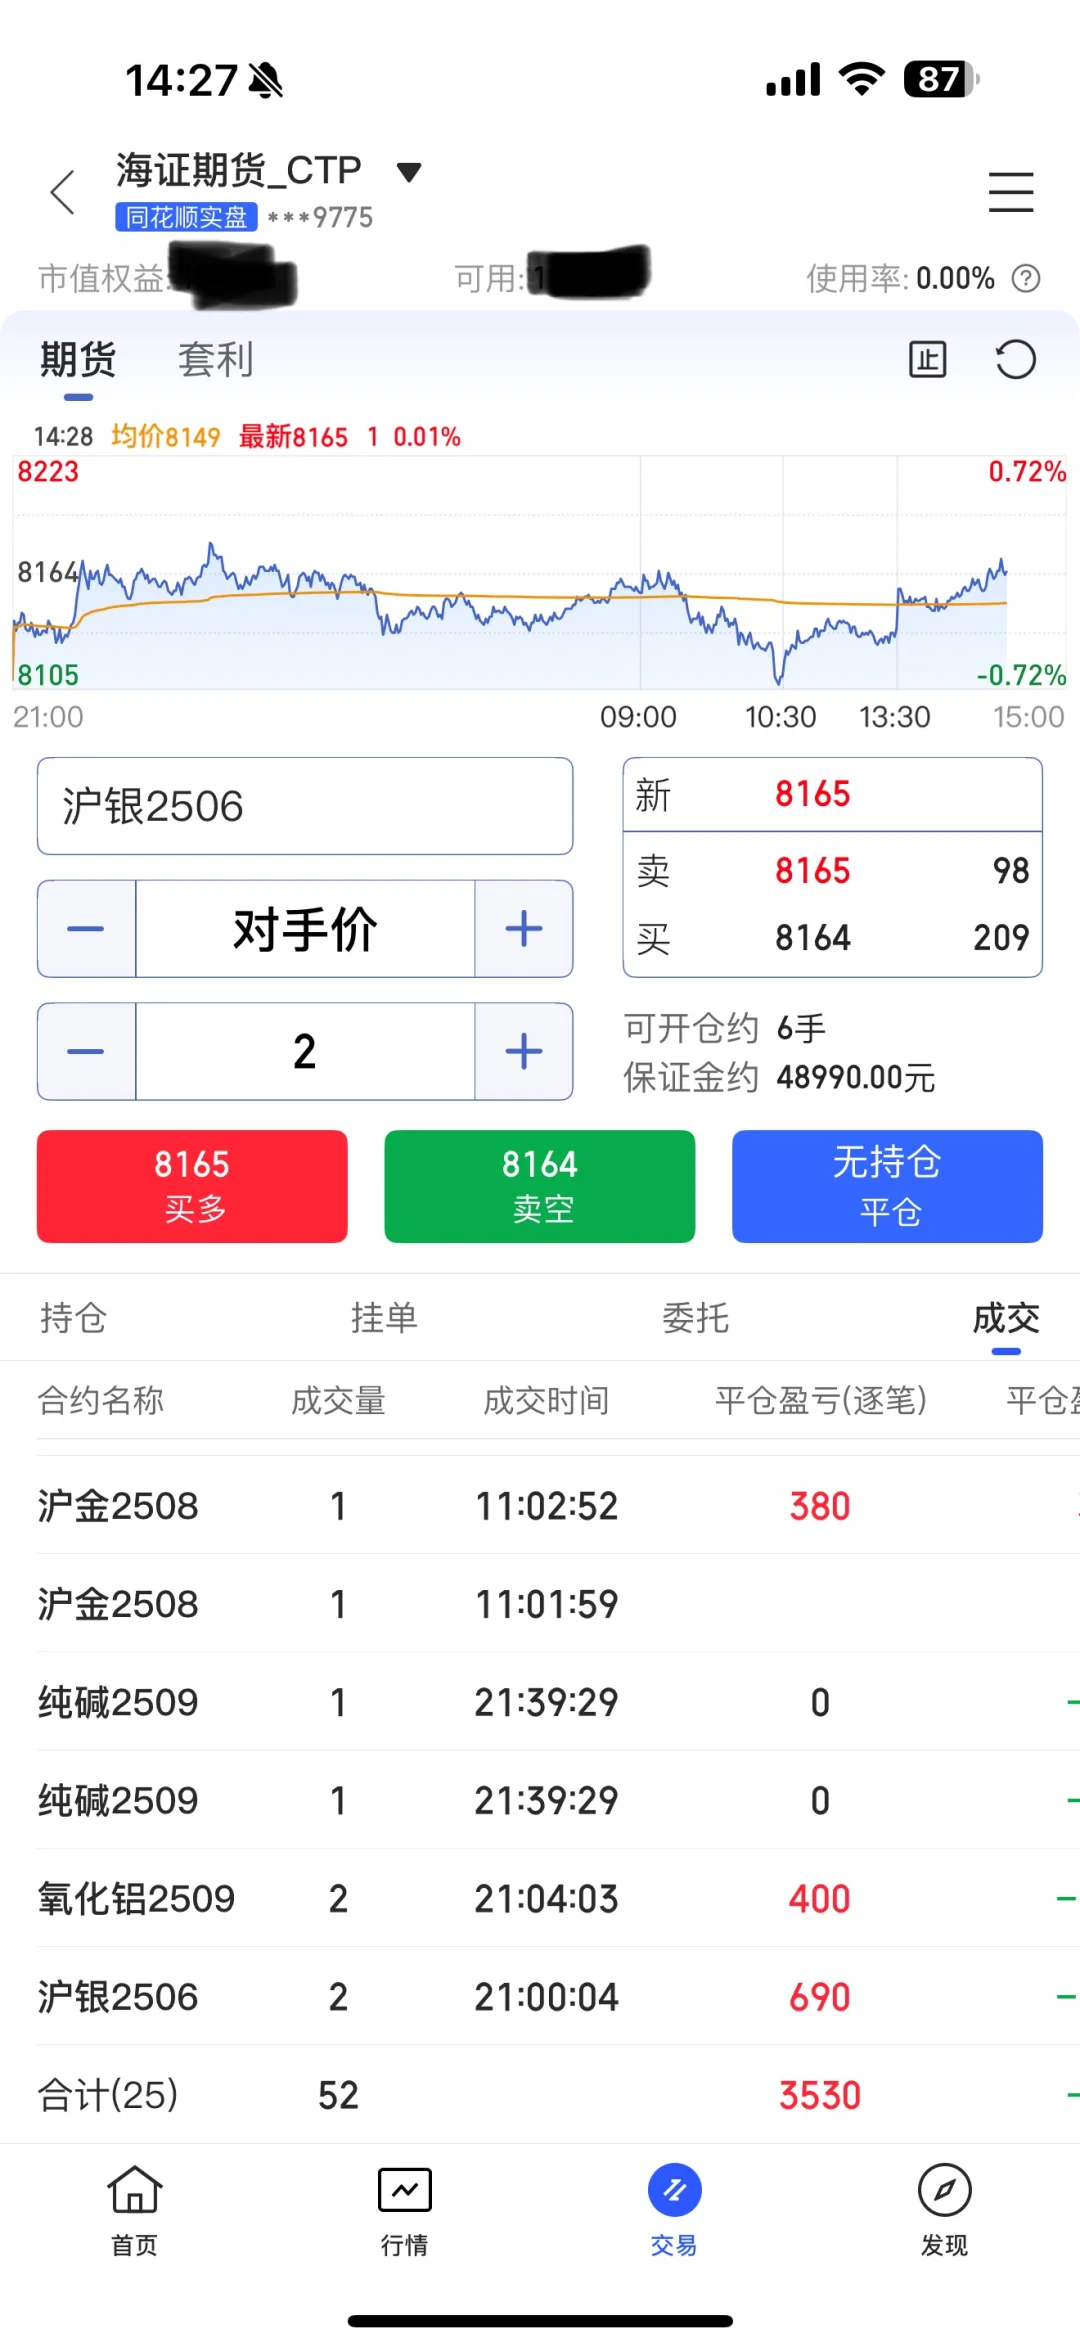Open the intraday price chart
The height and width of the screenshot is (2347, 1080).
pyautogui.click(x=540, y=572)
